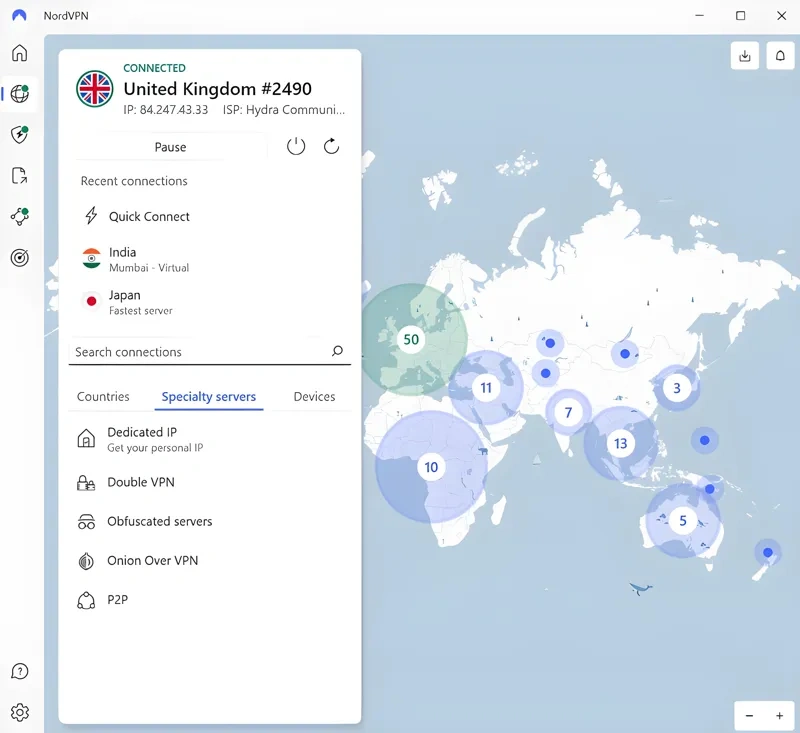Select the Specialty servers tab
Image resolution: width=800 pixels, height=733 pixels.
[209, 396]
